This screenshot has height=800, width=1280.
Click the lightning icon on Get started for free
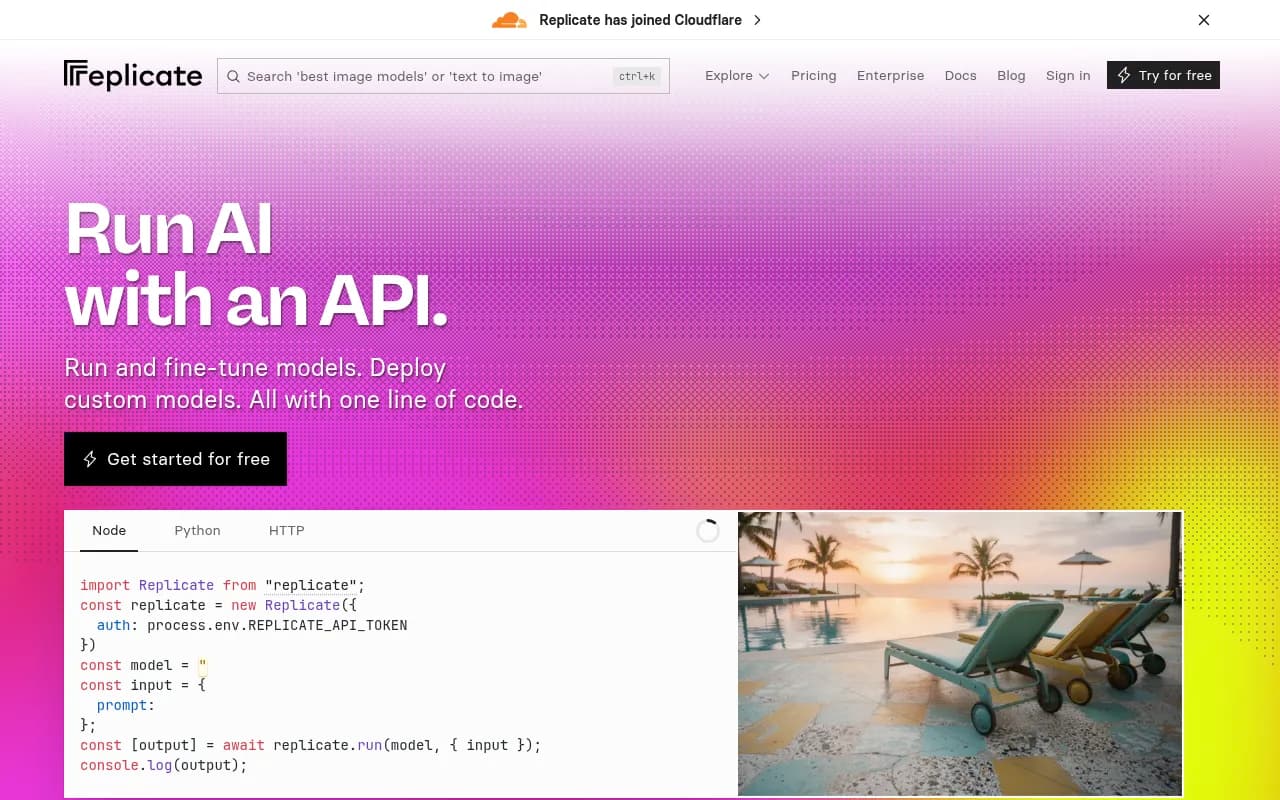point(90,459)
